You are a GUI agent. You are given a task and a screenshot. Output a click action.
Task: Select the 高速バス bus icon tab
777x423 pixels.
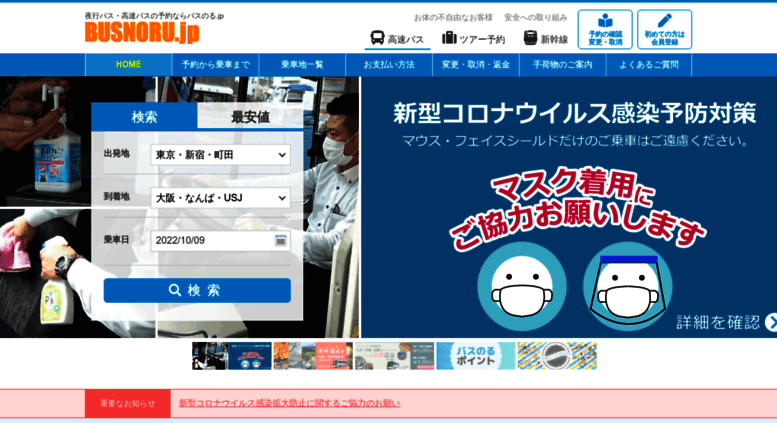(x=397, y=39)
